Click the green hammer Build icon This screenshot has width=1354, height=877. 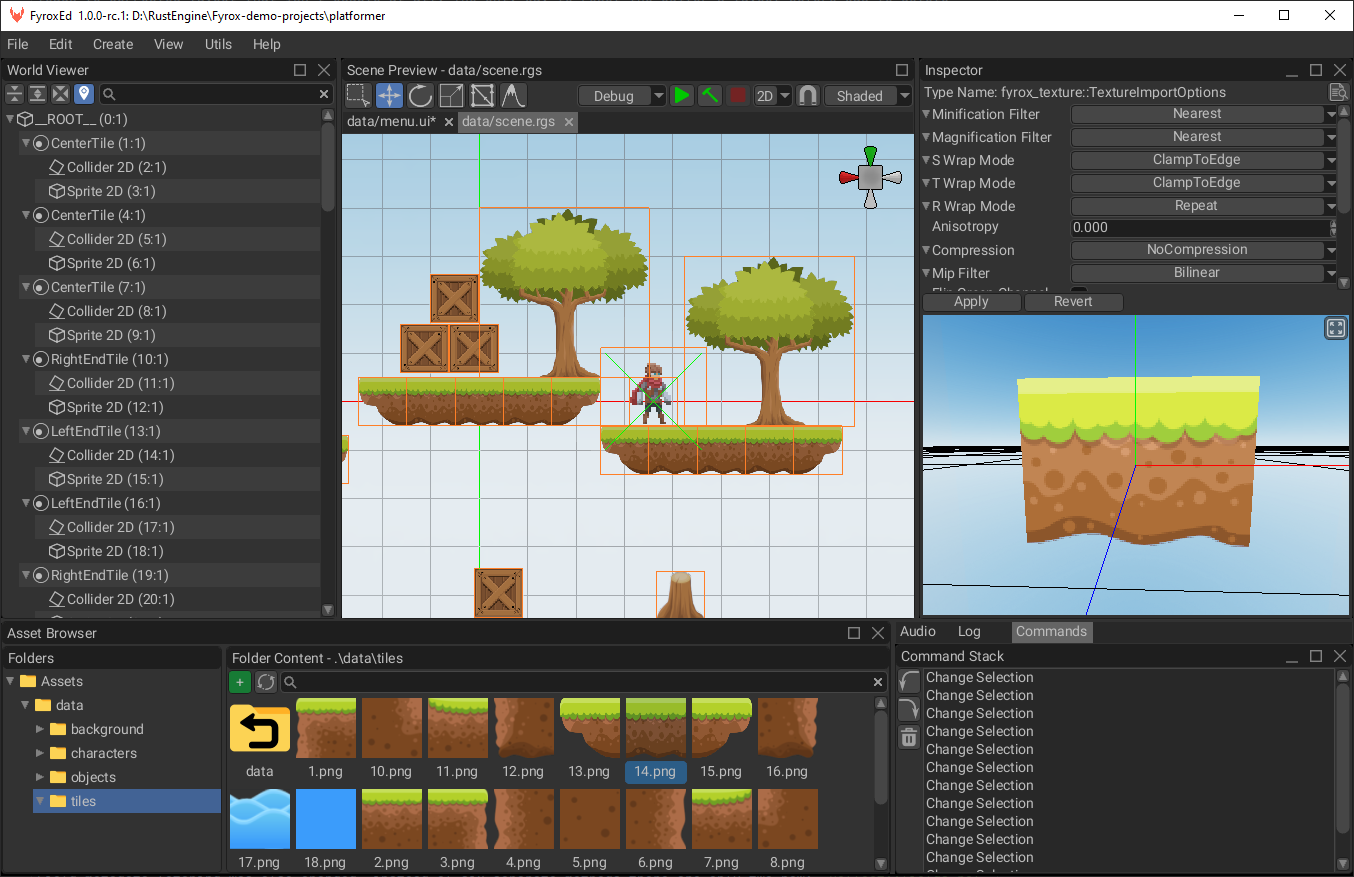tap(710, 96)
